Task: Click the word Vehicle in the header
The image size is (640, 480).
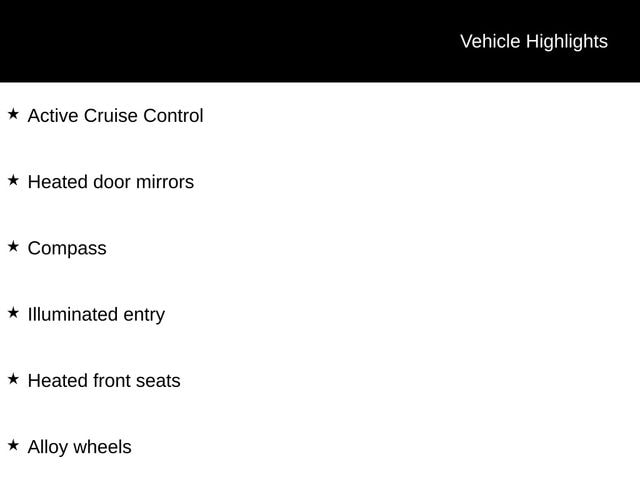Action: (490, 42)
